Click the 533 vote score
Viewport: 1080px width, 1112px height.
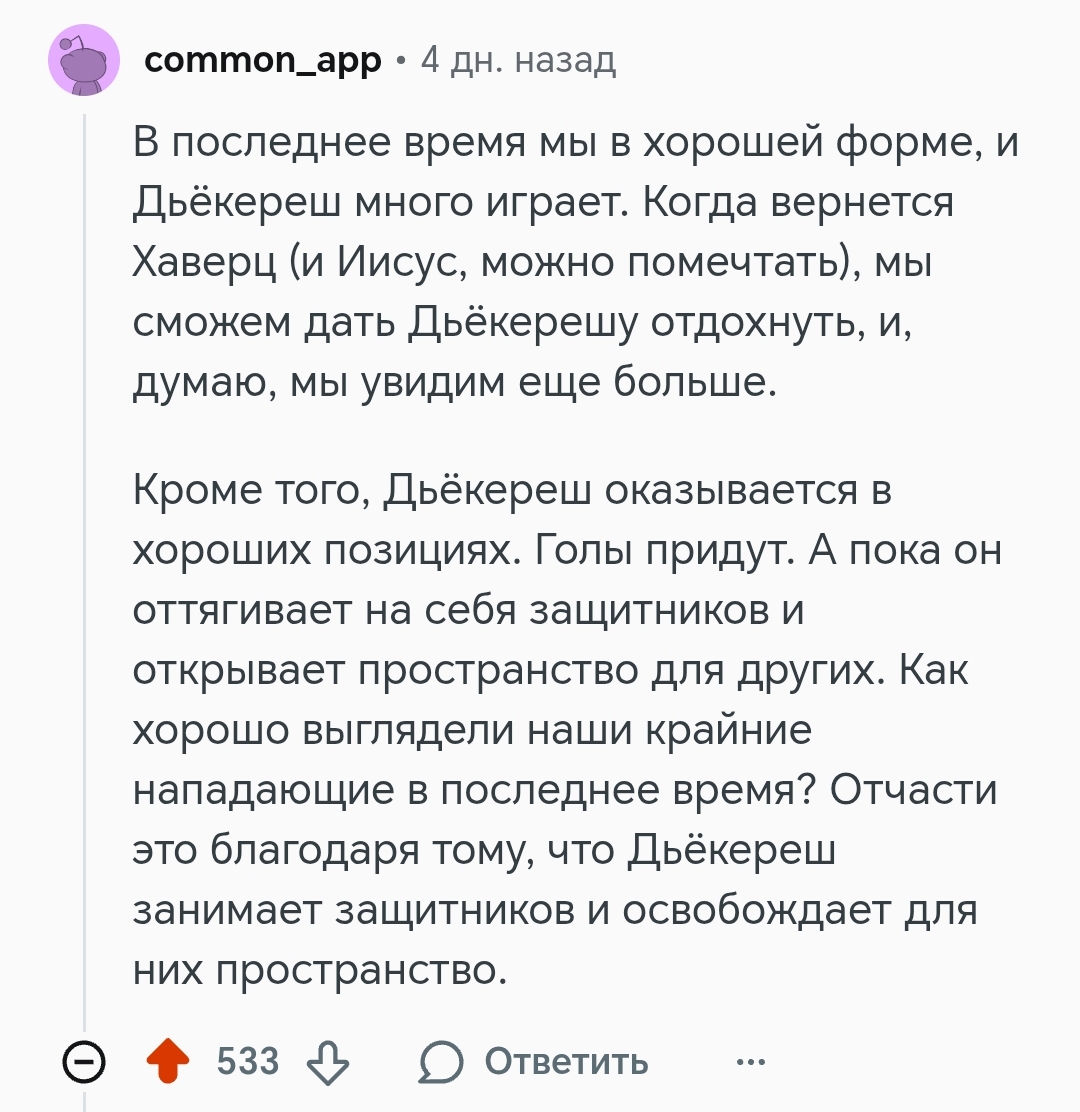(x=249, y=1061)
